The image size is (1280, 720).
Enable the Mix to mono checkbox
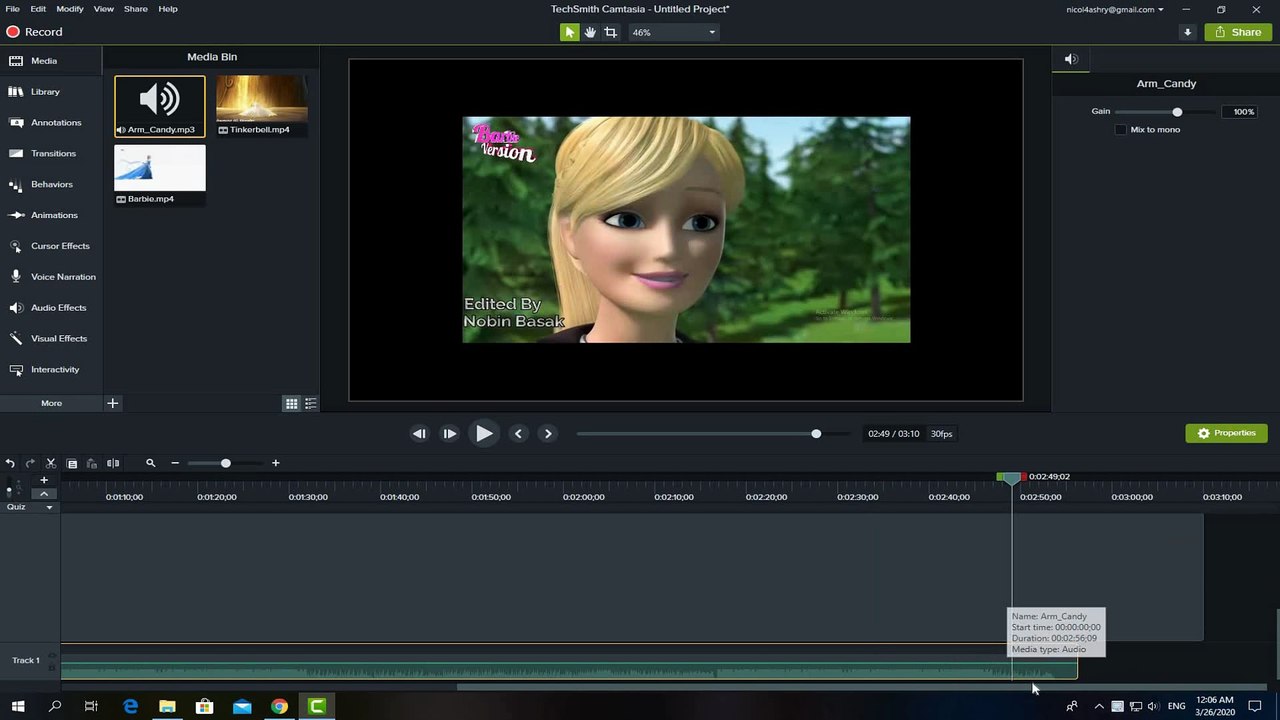click(x=1121, y=130)
